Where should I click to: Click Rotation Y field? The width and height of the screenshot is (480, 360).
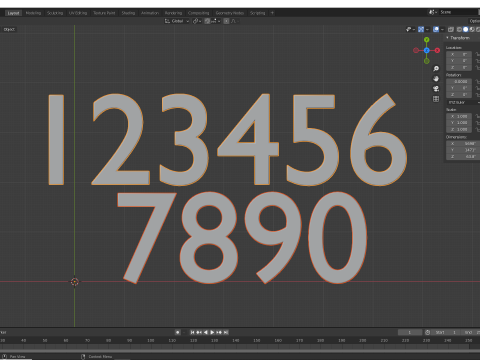pos(459,88)
